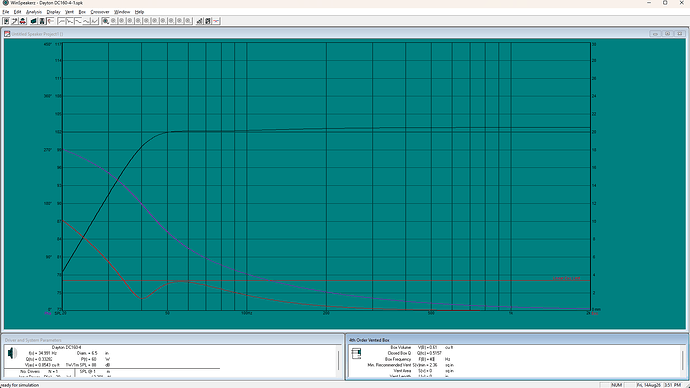
Task: Click the Dayton DC160-4 driver name
Action: point(66,348)
